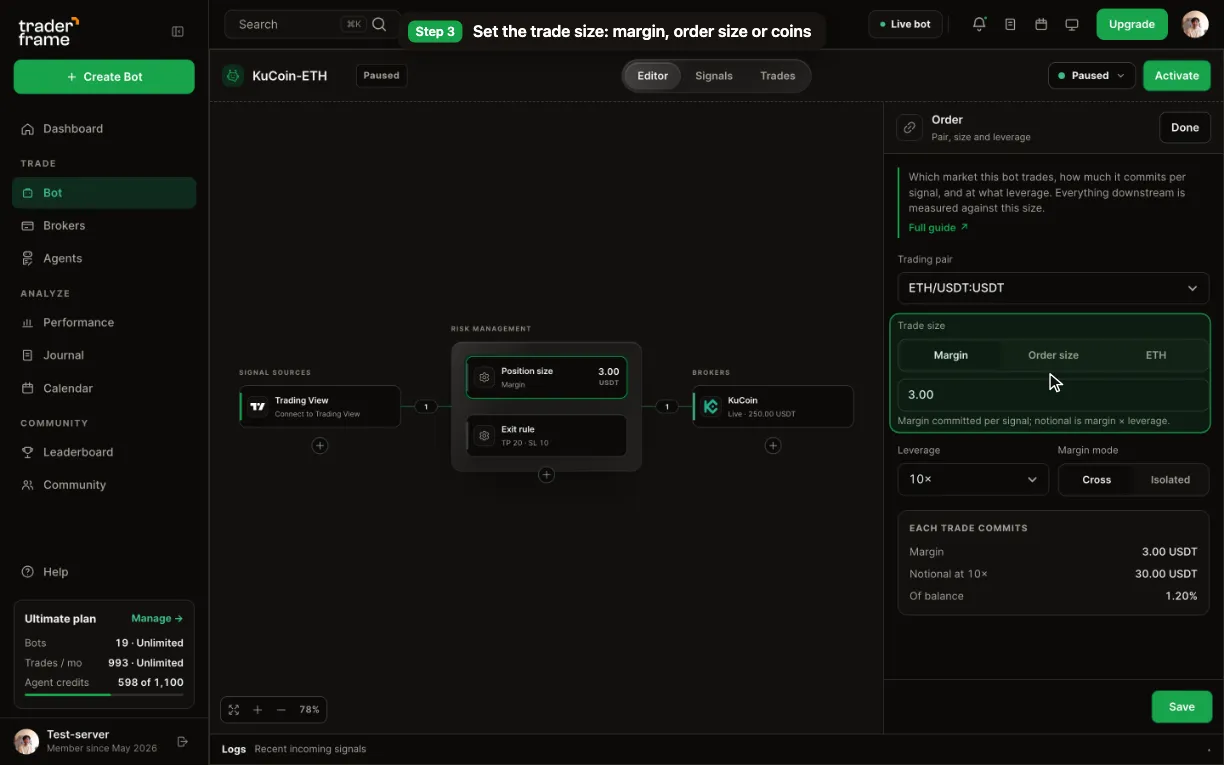Click the Trading View logo icon
This screenshot has width=1224, height=765.
258,406
